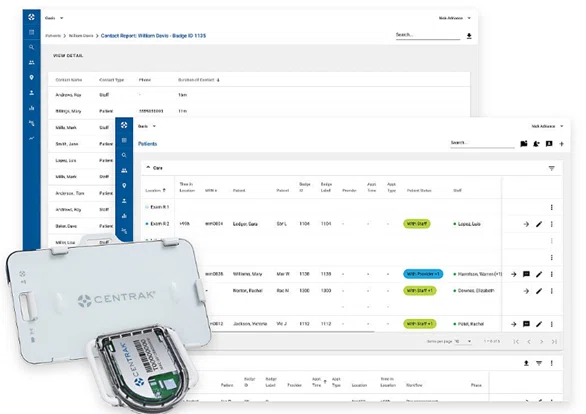586x414 pixels.
Task: Click the William Davis breadcrumb link
Action: point(81,36)
